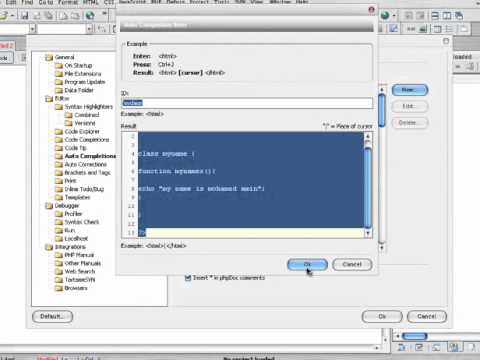Open the HTML menu
The height and width of the screenshot is (360, 480).
click(90, 2)
